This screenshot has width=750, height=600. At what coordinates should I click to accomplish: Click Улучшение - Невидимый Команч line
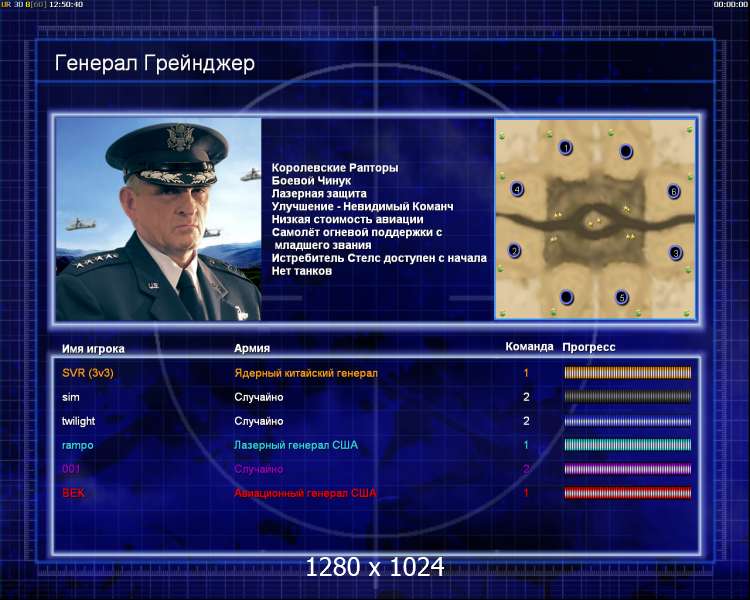[362, 207]
